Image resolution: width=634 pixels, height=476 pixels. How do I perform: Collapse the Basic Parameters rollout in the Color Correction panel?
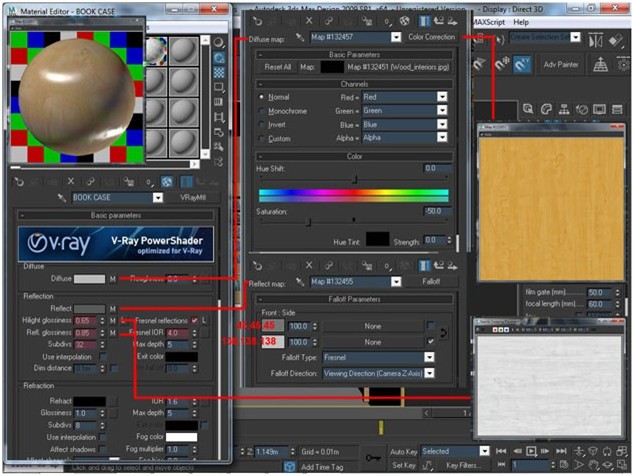[354, 55]
